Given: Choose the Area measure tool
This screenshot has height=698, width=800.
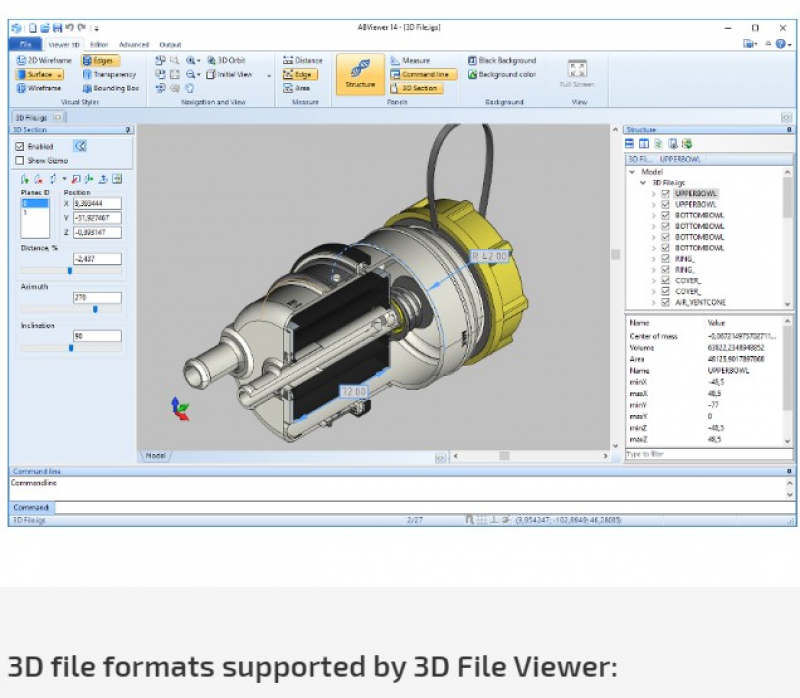Looking at the screenshot, I should coord(297,88).
